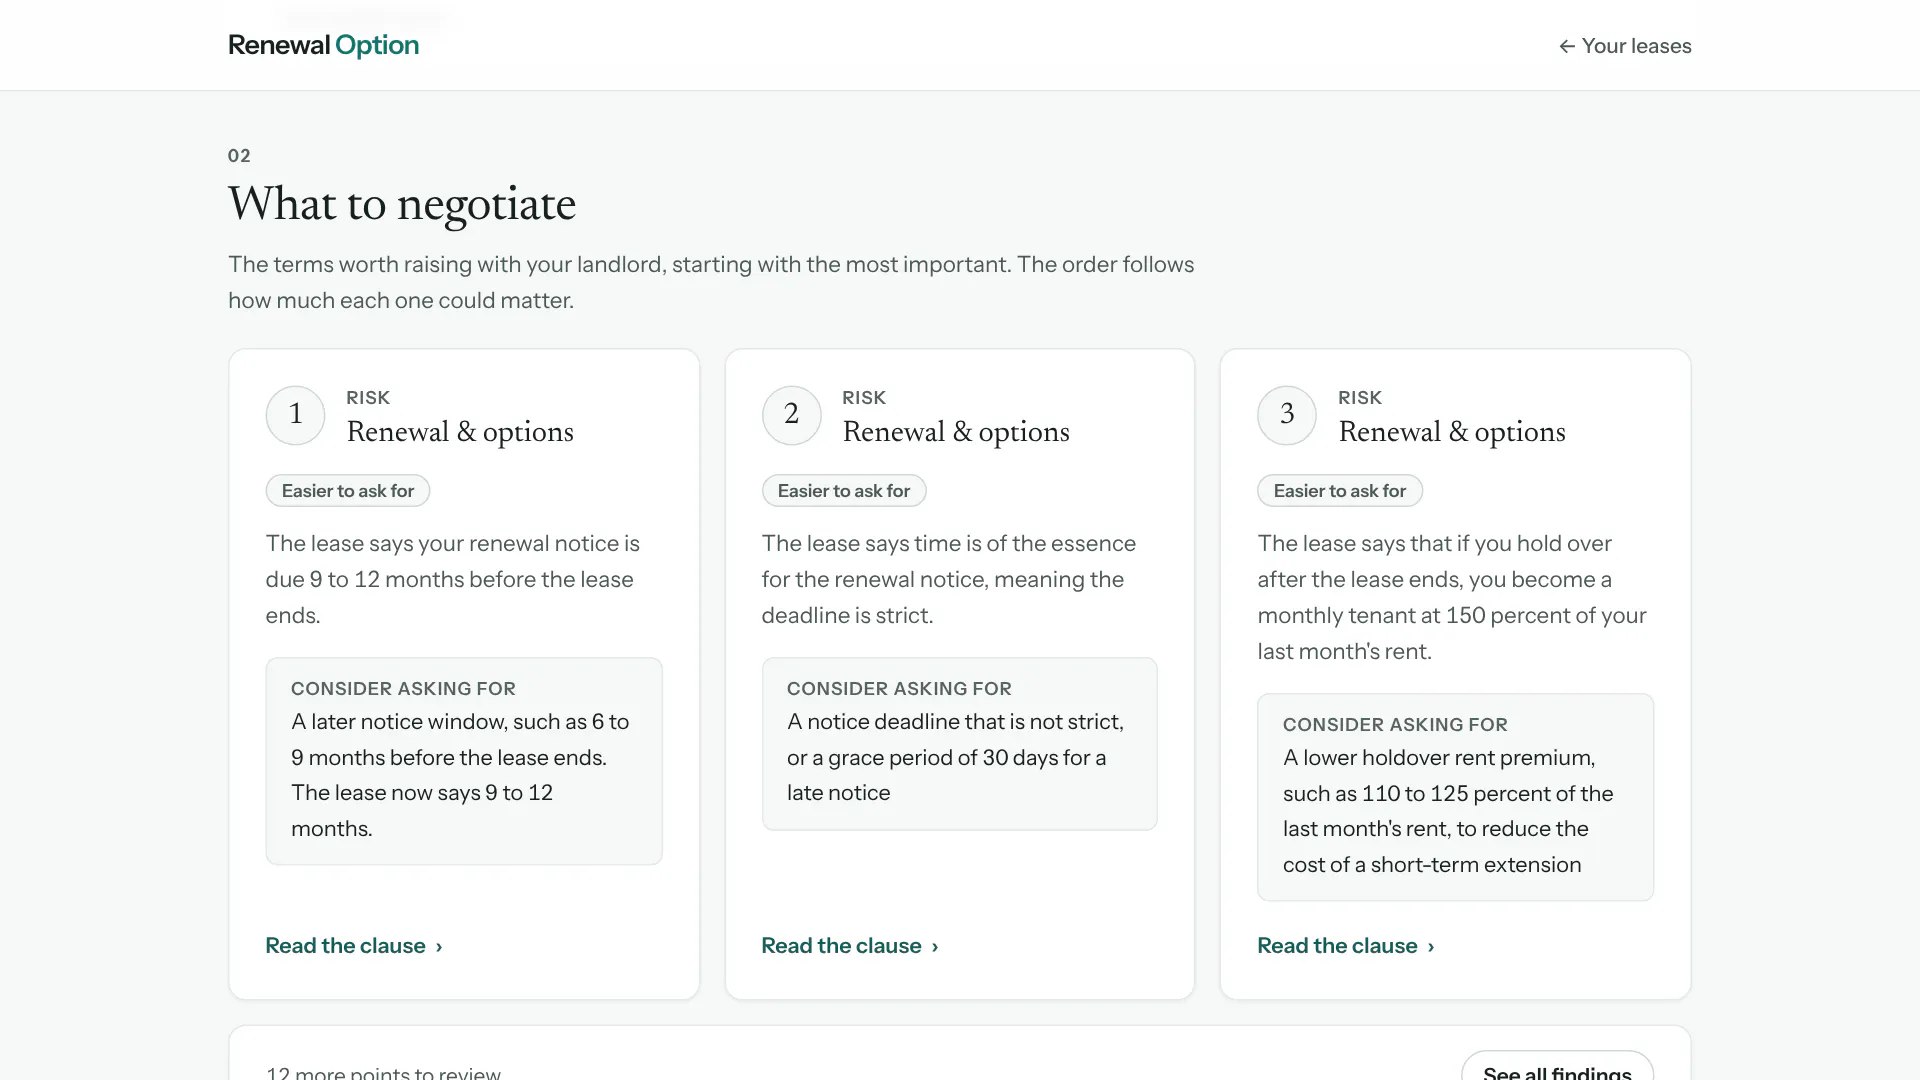Click the Renewal Option logo
The width and height of the screenshot is (1920, 1080).
click(x=323, y=45)
